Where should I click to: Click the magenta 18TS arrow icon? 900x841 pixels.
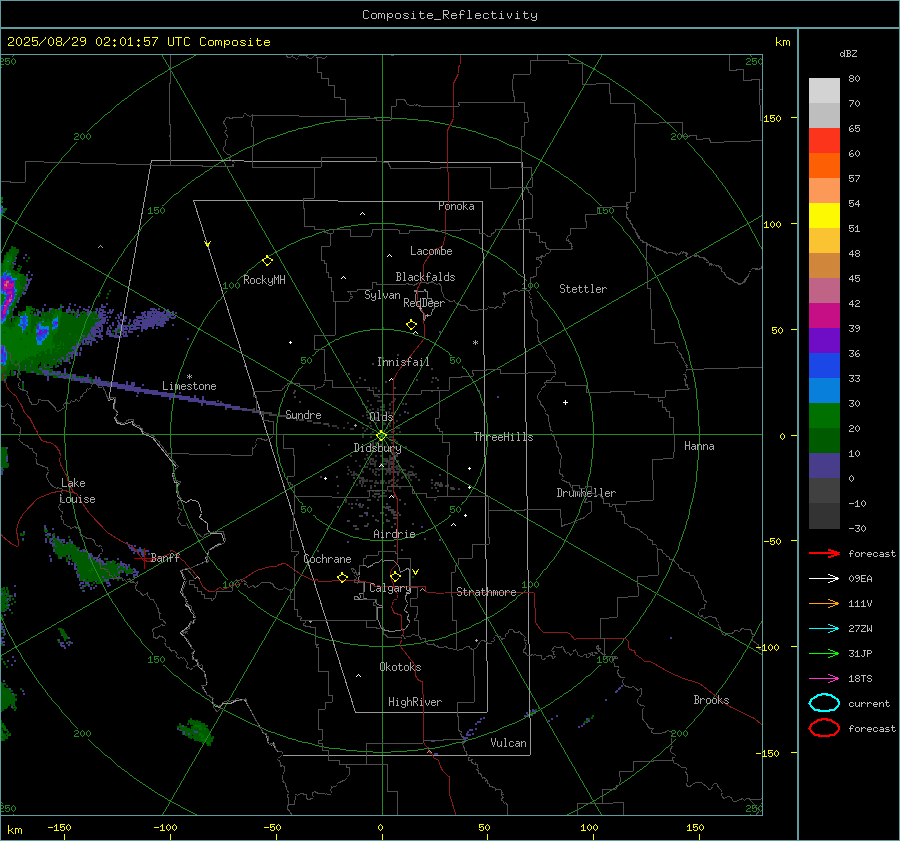coord(824,679)
